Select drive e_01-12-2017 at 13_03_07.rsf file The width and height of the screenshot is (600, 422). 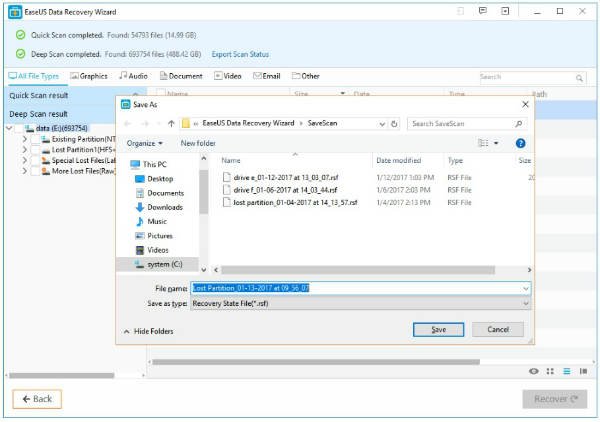point(285,178)
